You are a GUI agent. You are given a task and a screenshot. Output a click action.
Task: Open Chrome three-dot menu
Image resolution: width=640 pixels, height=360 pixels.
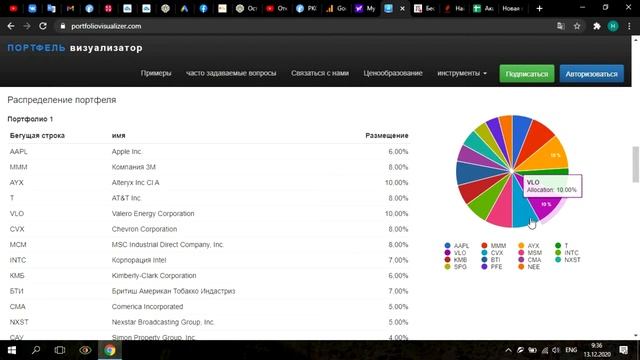coord(629,26)
